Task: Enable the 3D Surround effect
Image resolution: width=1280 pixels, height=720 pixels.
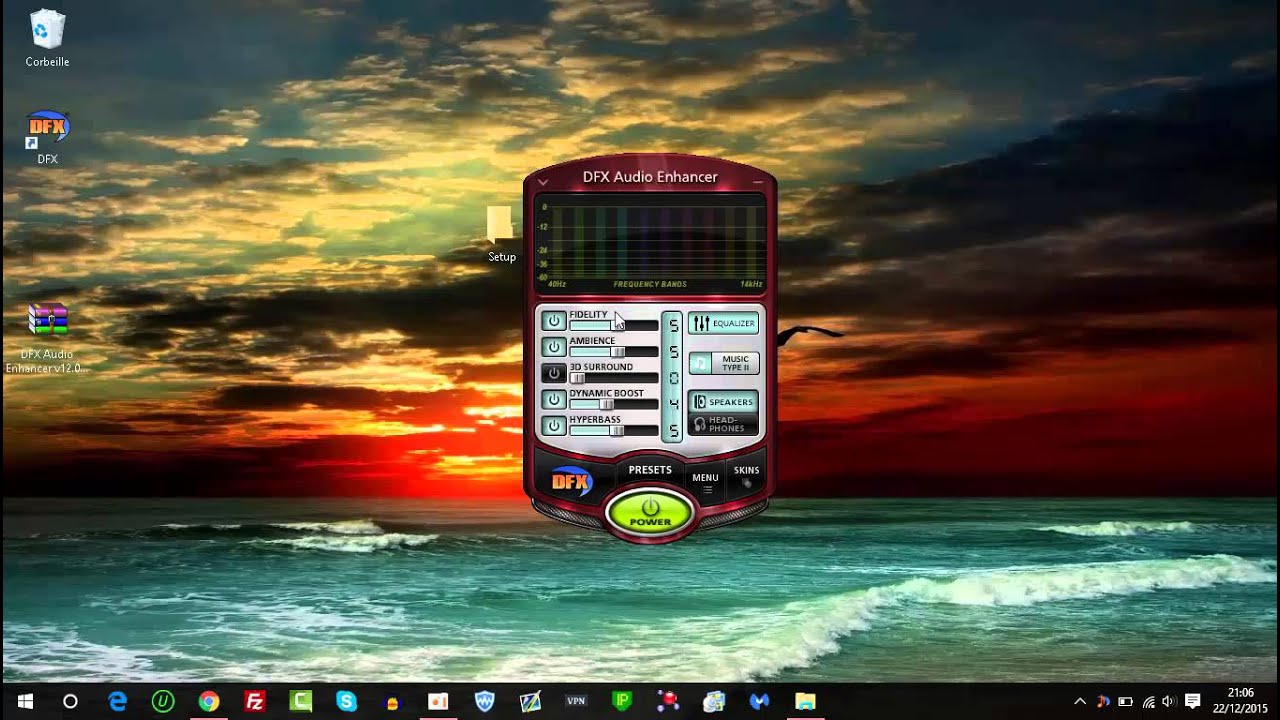Action: [553, 373]
